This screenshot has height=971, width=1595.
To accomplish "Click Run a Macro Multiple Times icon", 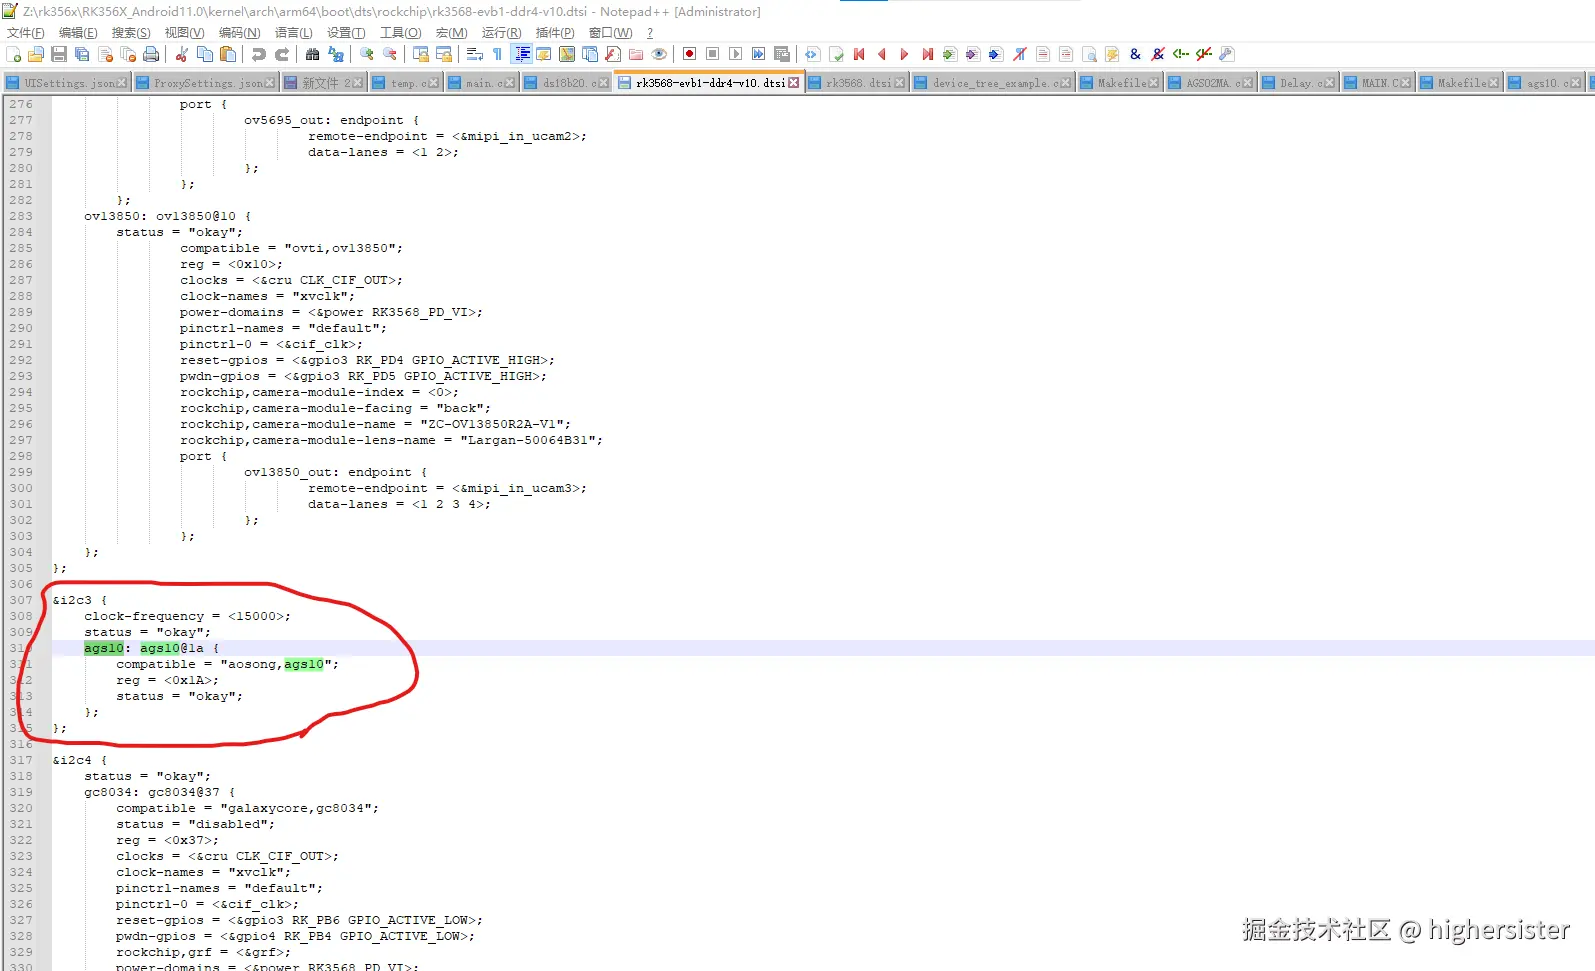I will 759,54.
